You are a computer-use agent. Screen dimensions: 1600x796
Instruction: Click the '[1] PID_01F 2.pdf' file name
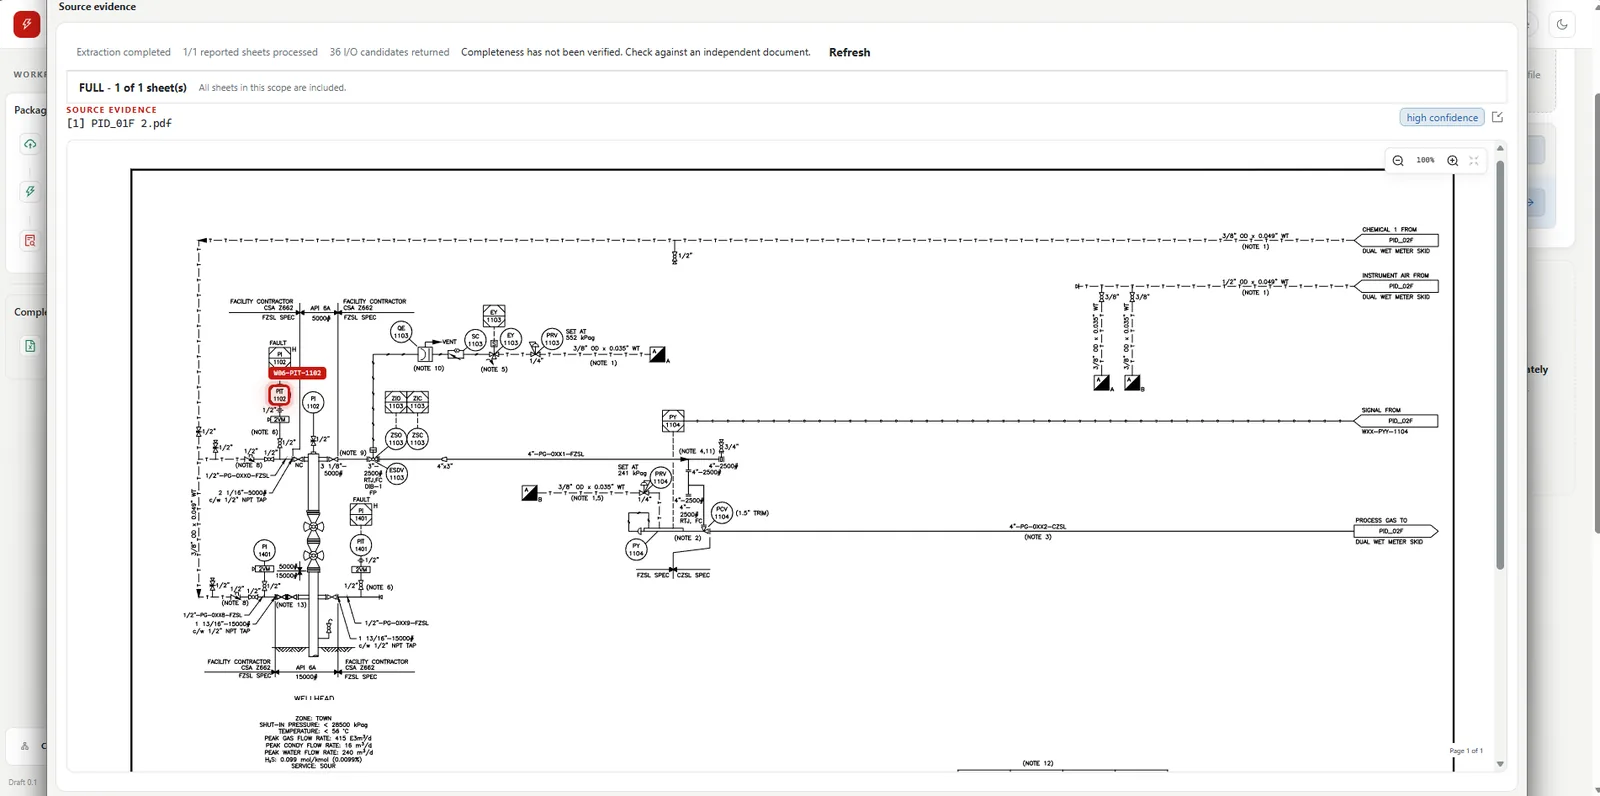(119, 124)
